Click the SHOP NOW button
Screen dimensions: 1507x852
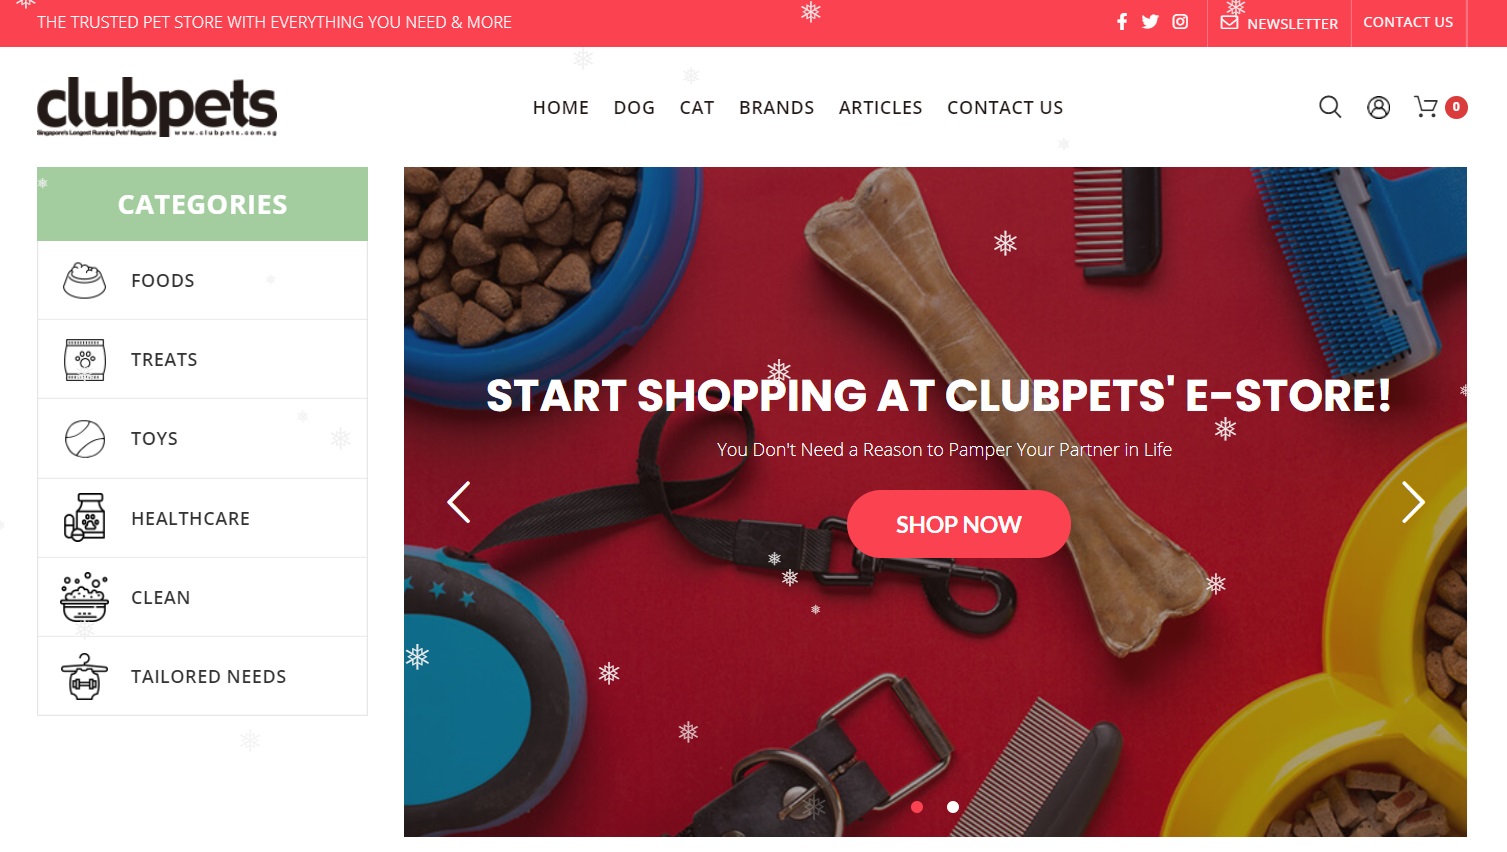click(959, 524)
